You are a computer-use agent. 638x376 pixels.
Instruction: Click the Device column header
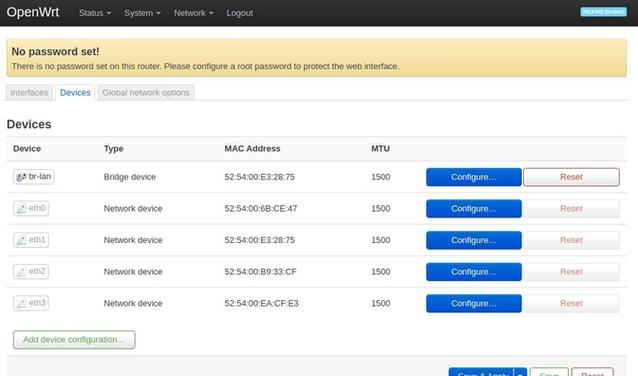pos(27,149)
